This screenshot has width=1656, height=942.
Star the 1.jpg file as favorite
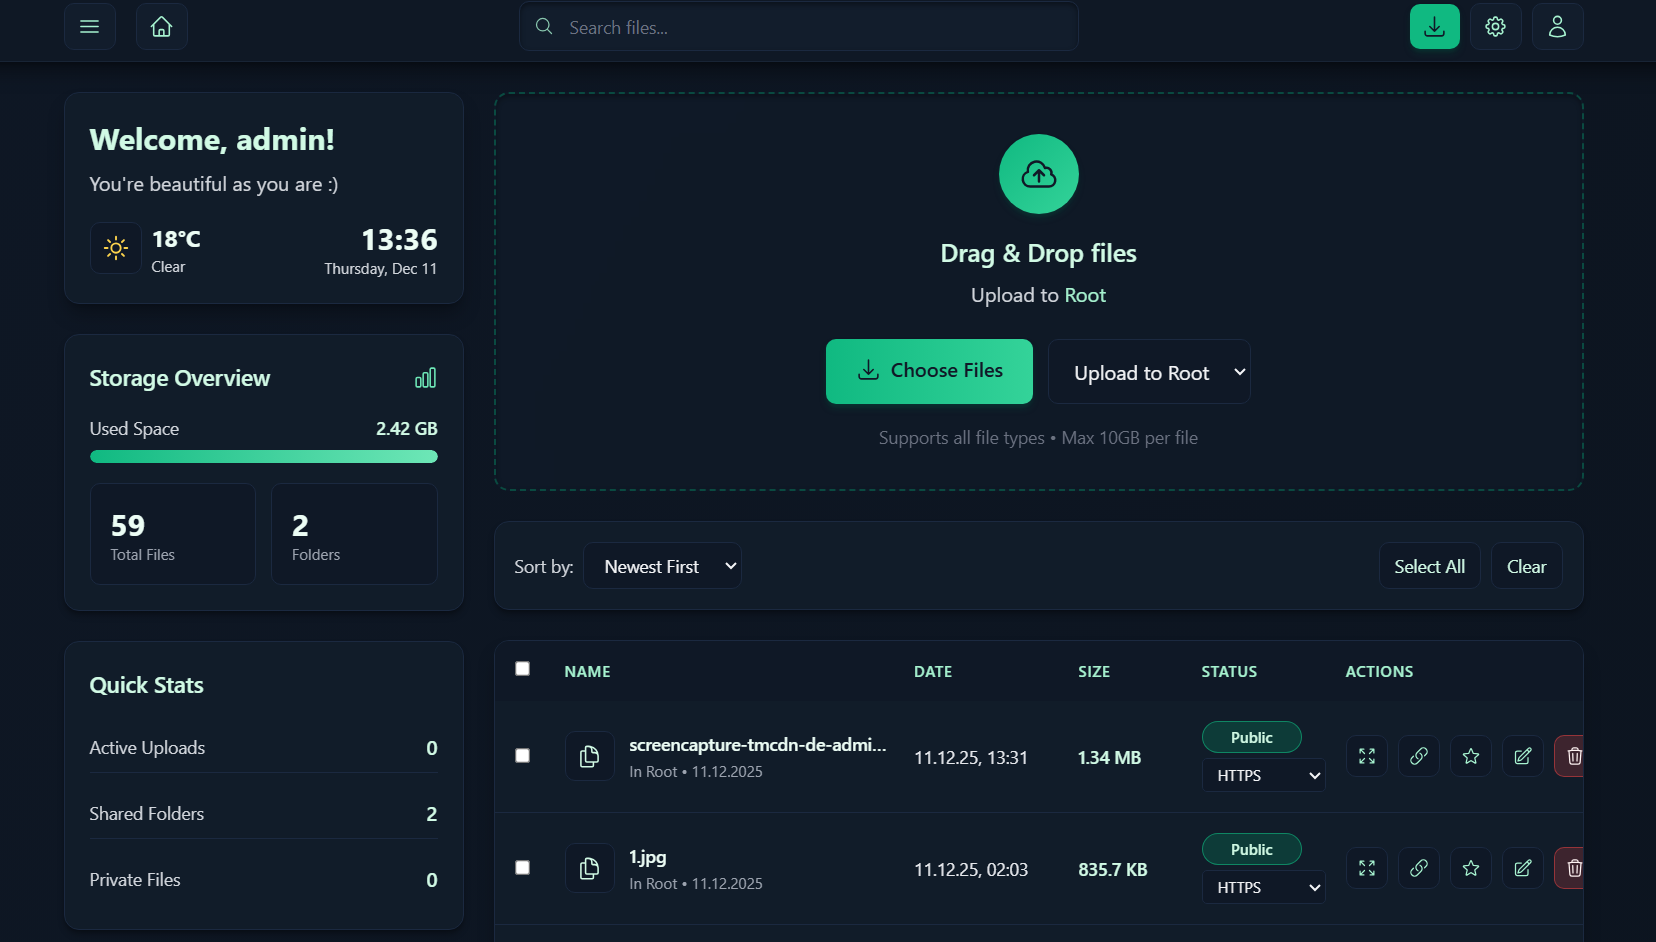point(1470,868)
